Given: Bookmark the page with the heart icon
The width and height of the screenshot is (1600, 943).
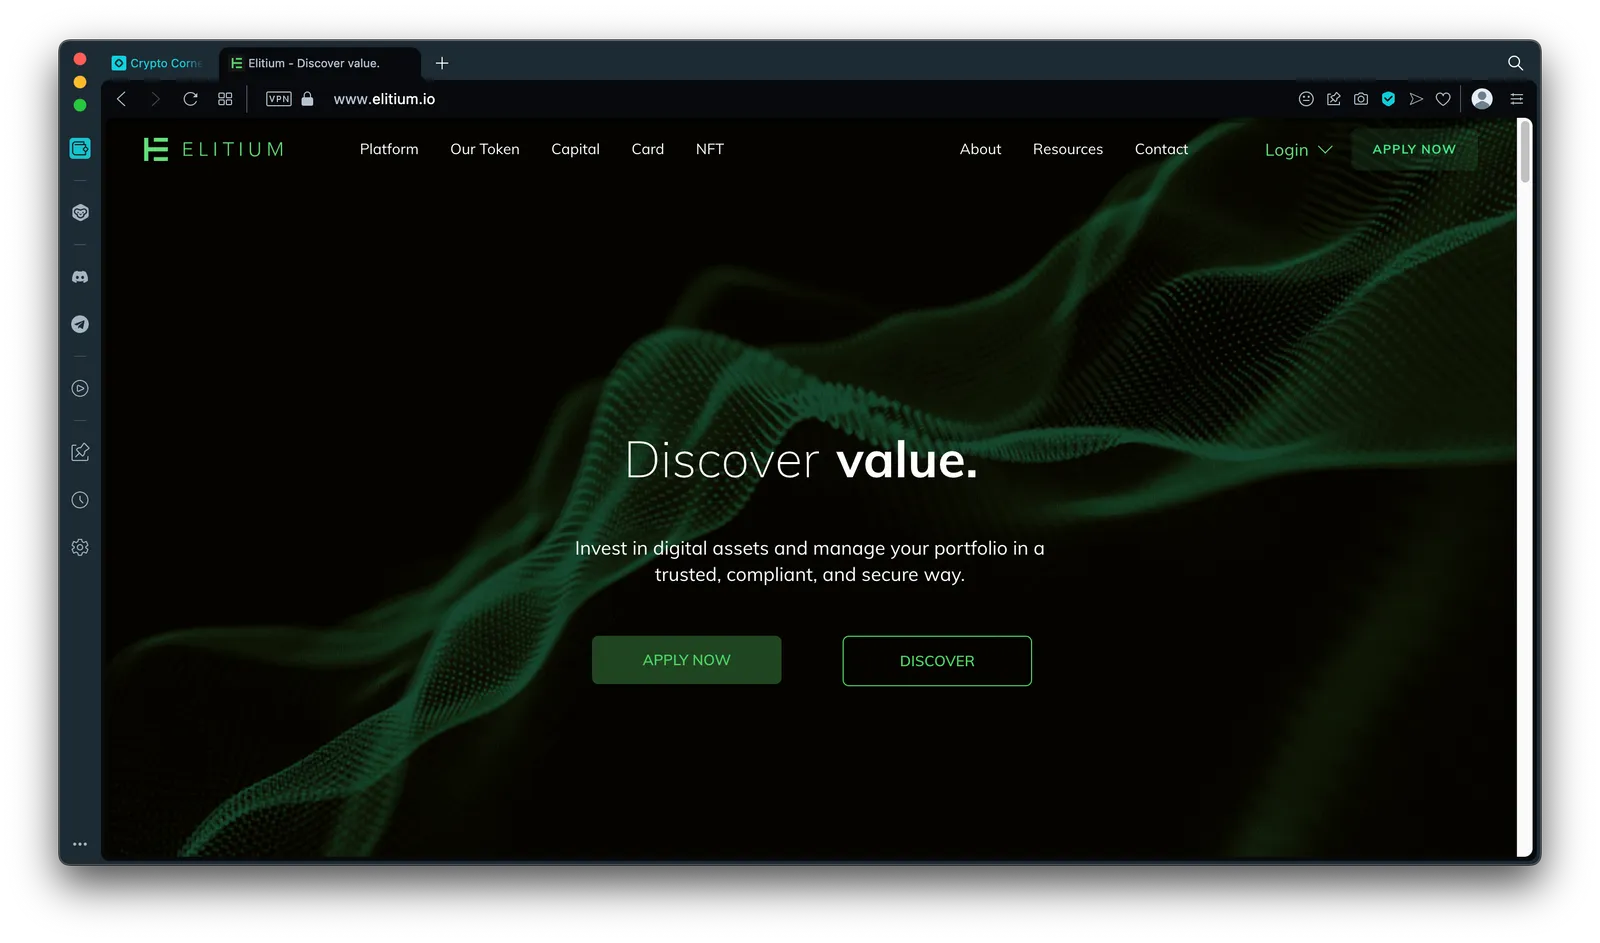Looking at the screenshot, I should [x=1443, y=99].
